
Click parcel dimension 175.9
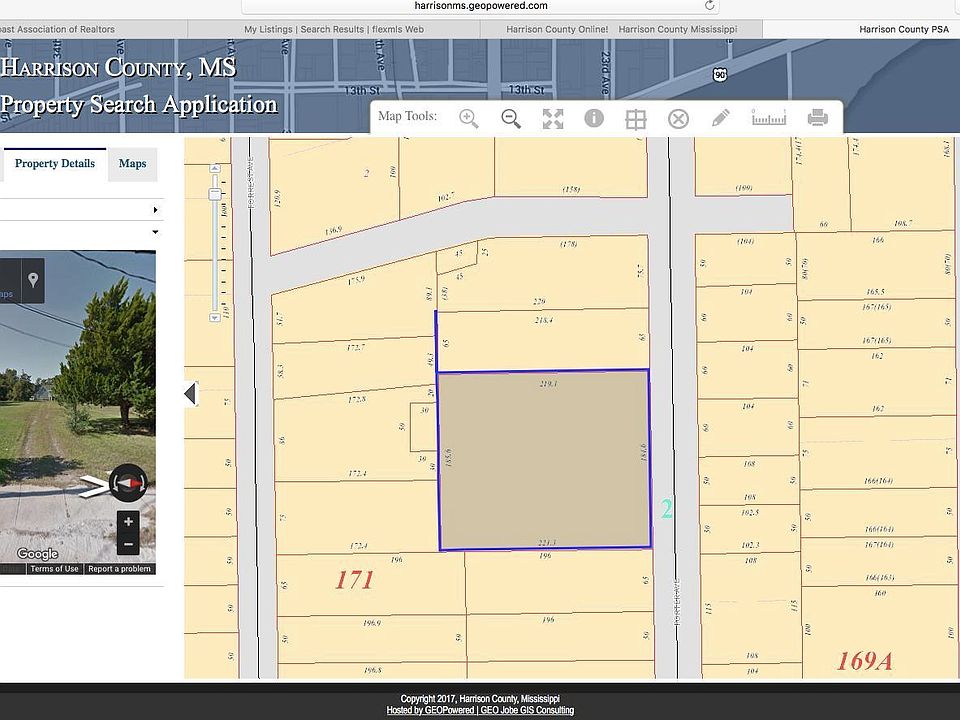356,280
